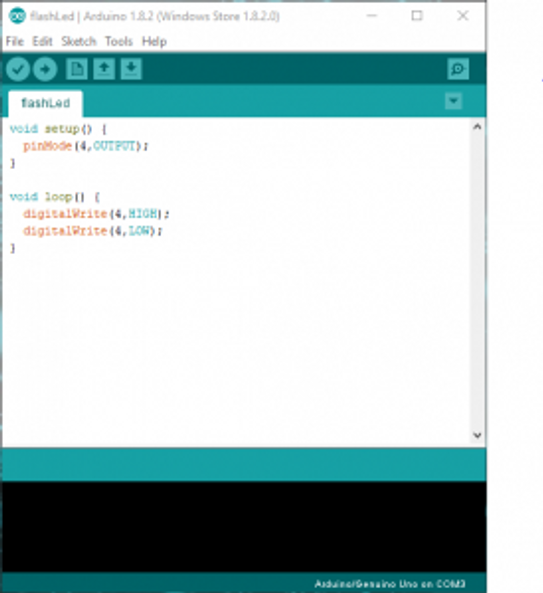Open the Help menu

(154, 41)
